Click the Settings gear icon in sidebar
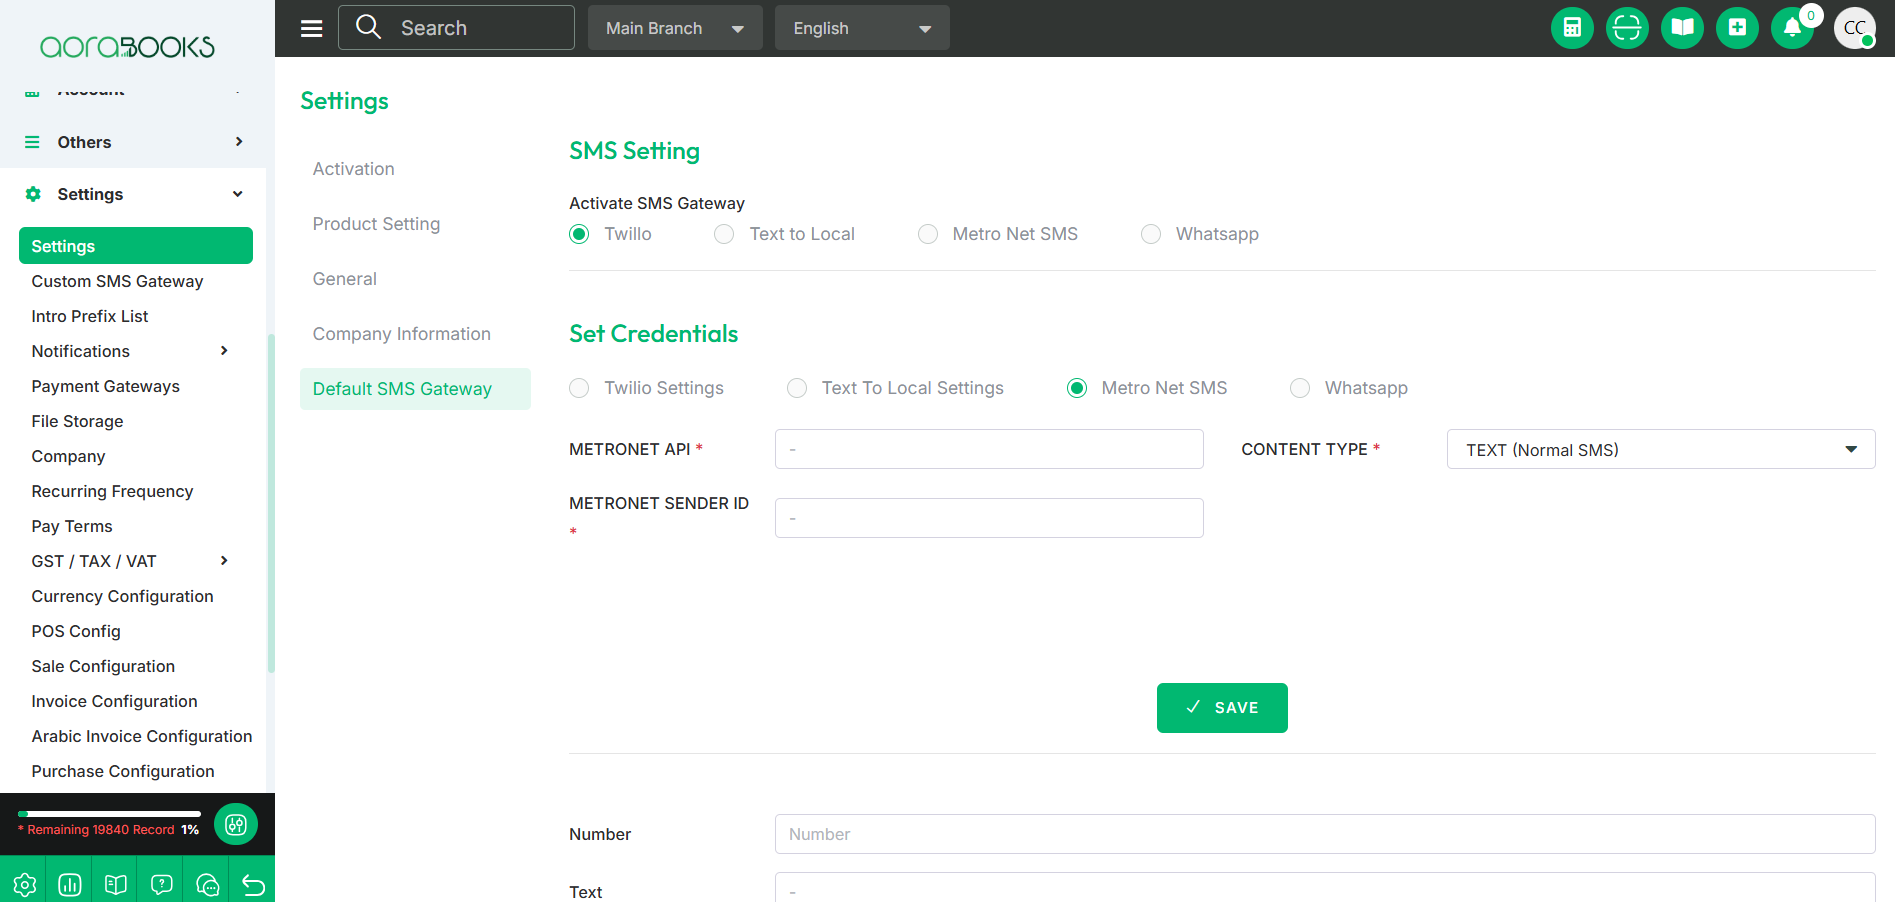Image resolution: width=1895 pixels, height=902 pixels. [33, 194]
